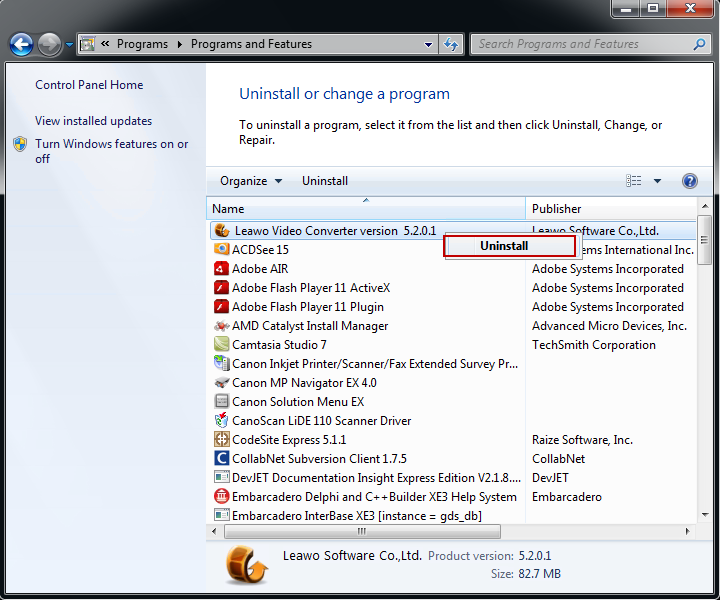The height and width of the screenshot is (600, 720).
Task: Open the Organize menu
Action: [251, 181]
